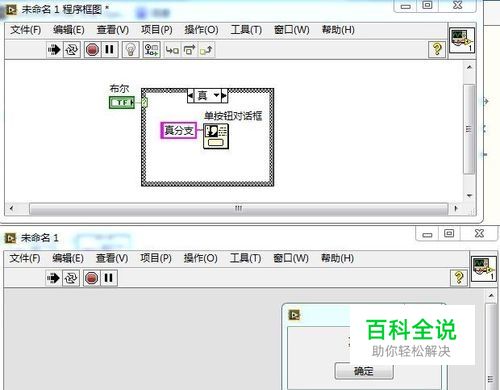The width and height of the screenshot is (500, 390).
Task: Open 帮助(H) menu in block diagram window
Action: tap(338, 30)
